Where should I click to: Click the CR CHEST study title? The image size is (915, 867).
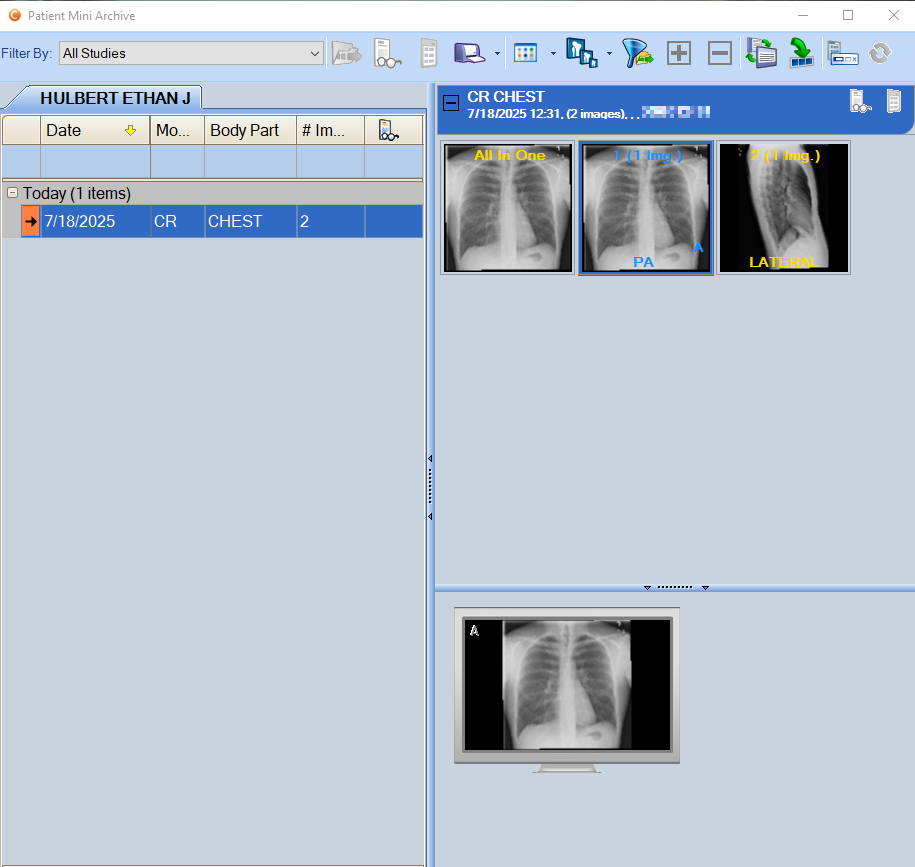[x=505, y=96]
